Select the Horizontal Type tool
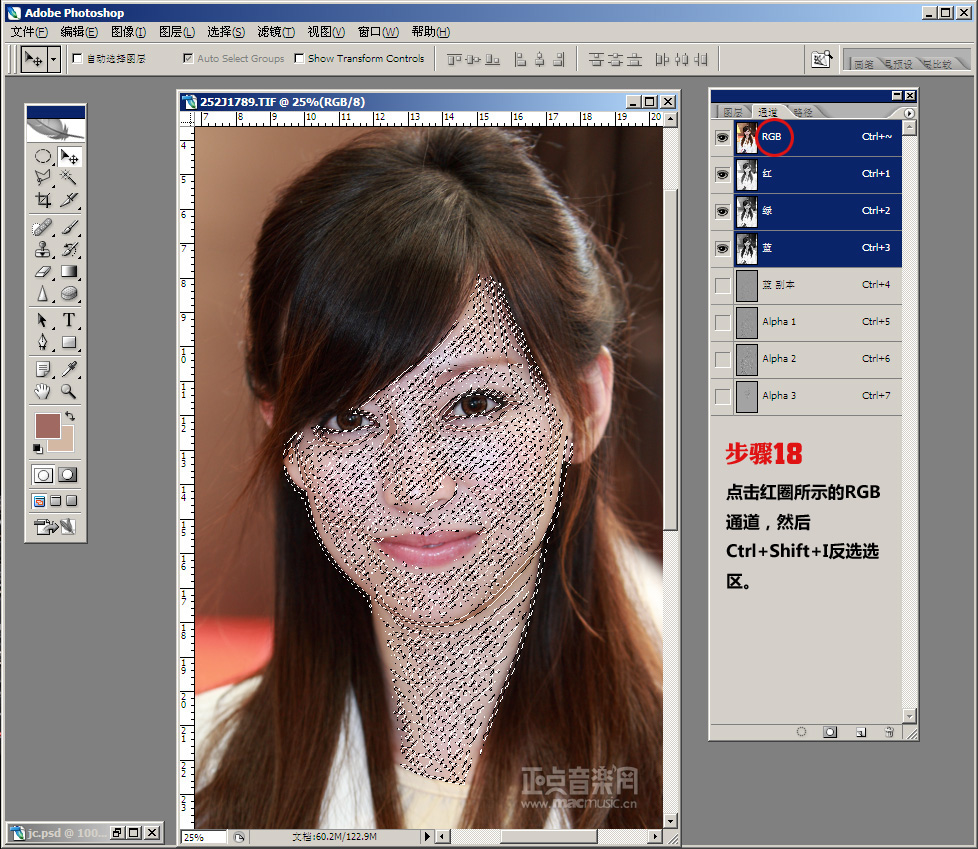 click(69, 320)
